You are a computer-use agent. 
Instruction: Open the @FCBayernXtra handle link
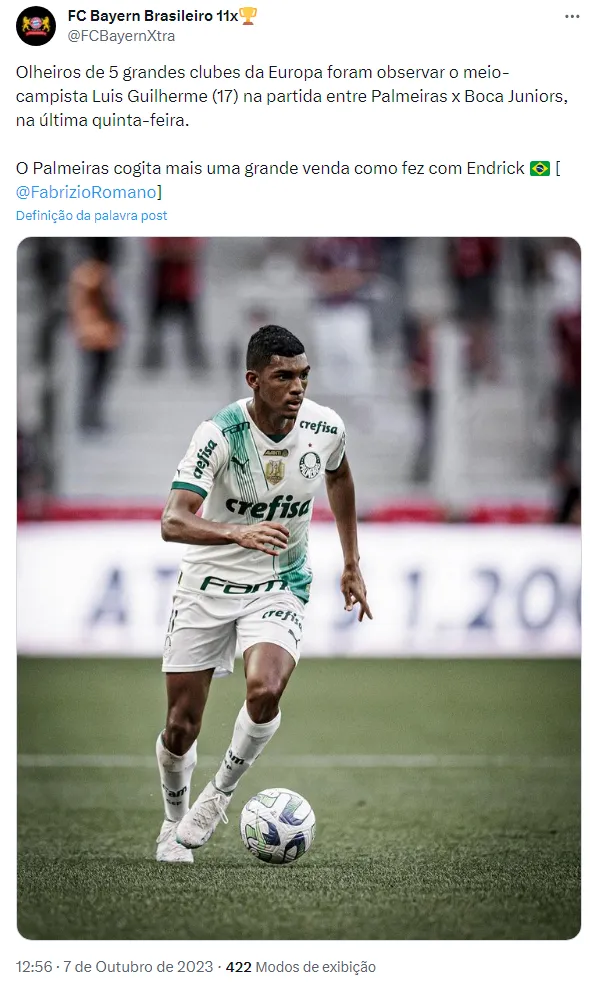click(121, 36)
